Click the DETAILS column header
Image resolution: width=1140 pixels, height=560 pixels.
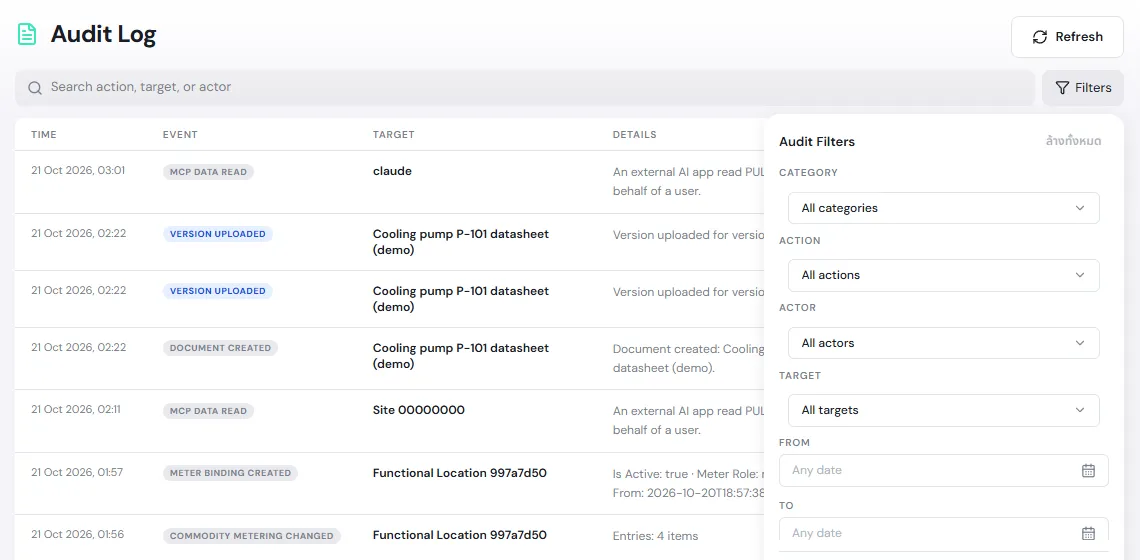[634, 135]
